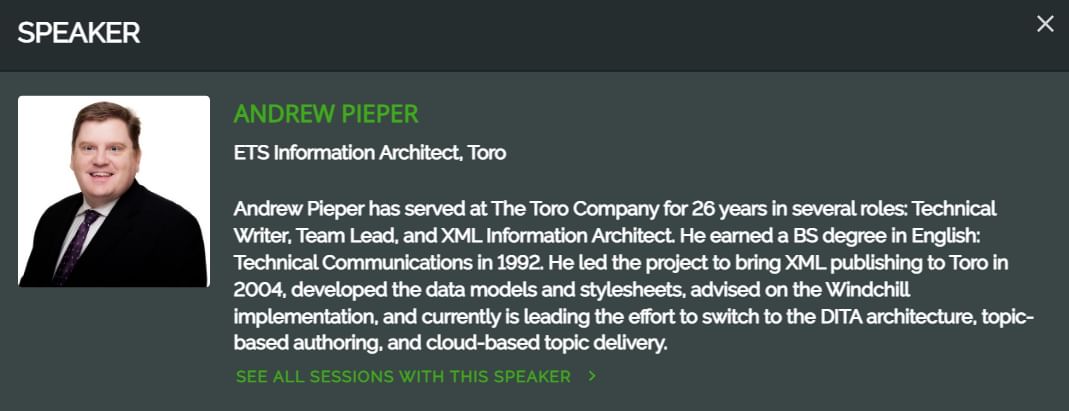1069x411 pixels.
Task: Open Andrew Pieper's headshot photo
Action: pos(114,192)
